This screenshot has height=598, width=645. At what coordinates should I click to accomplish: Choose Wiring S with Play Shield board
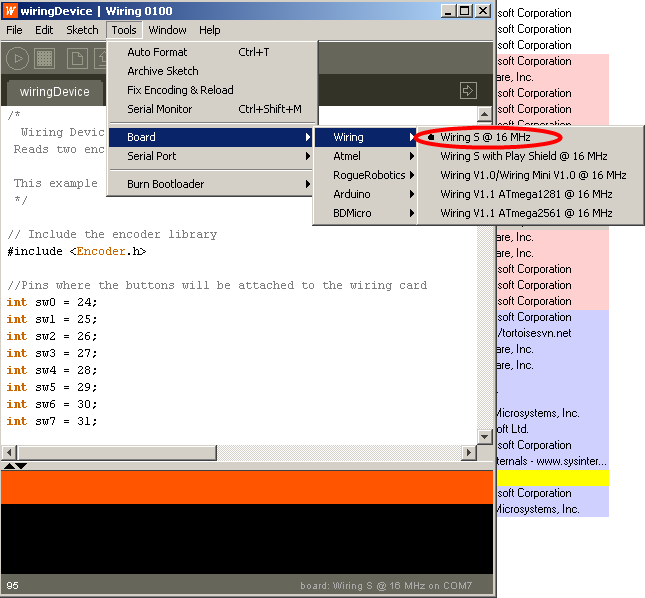[523, 156]
